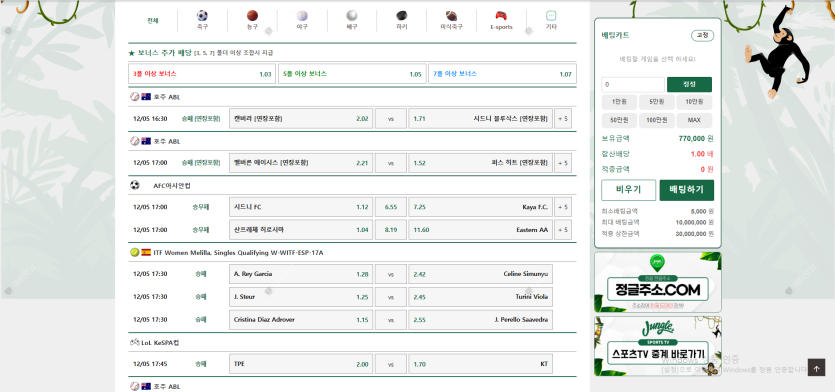Pick the home team at odds 2.02
Image resolution: width=835 pixels, height=392 pixels.
click(x=301, y=119)
